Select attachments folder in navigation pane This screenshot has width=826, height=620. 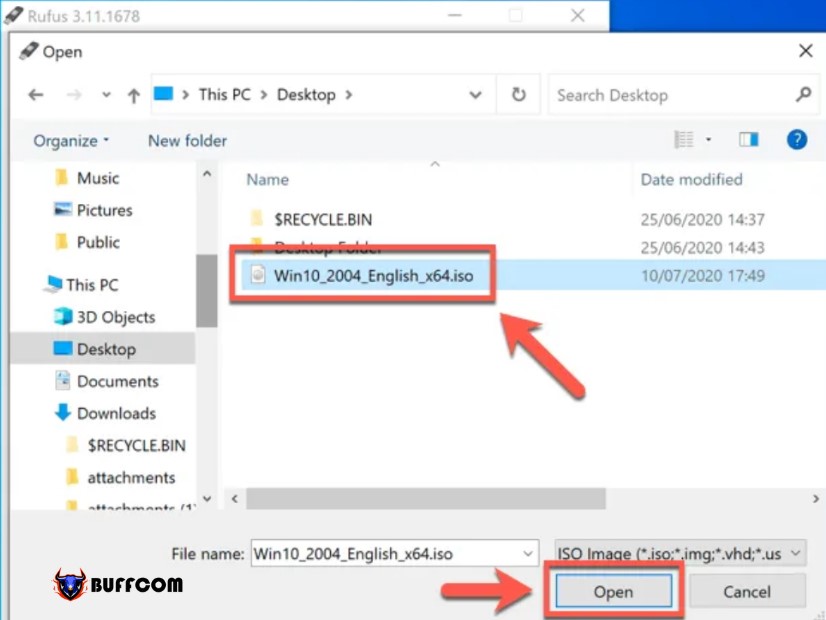pos(131,478)
